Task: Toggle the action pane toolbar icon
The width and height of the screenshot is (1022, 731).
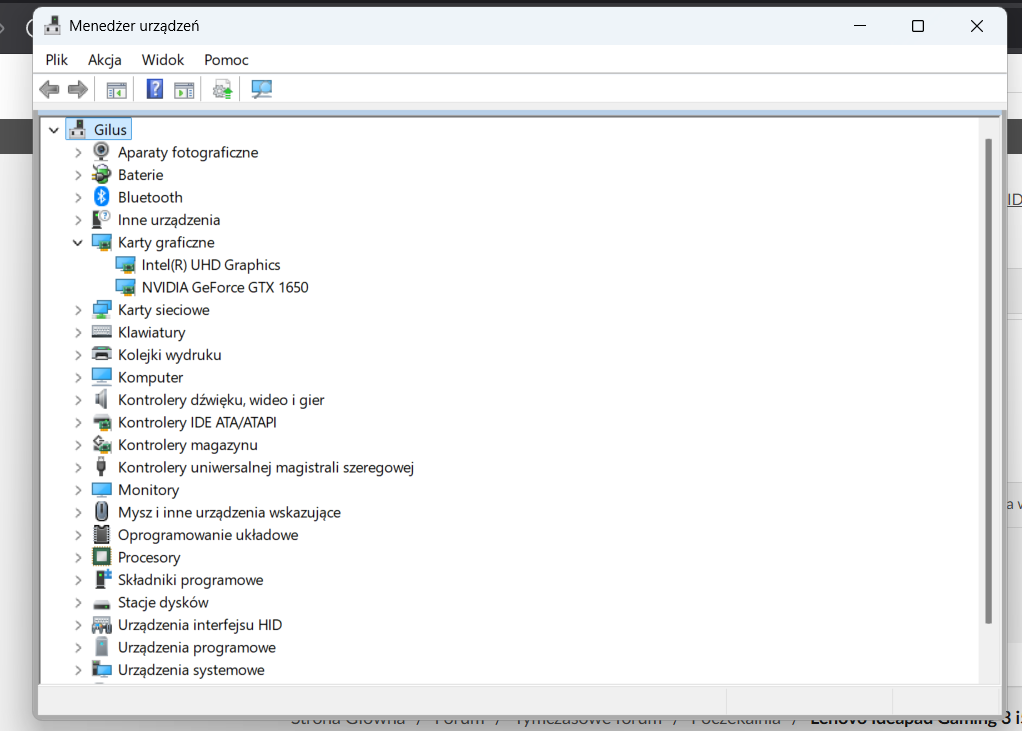Action: (184, 90)
